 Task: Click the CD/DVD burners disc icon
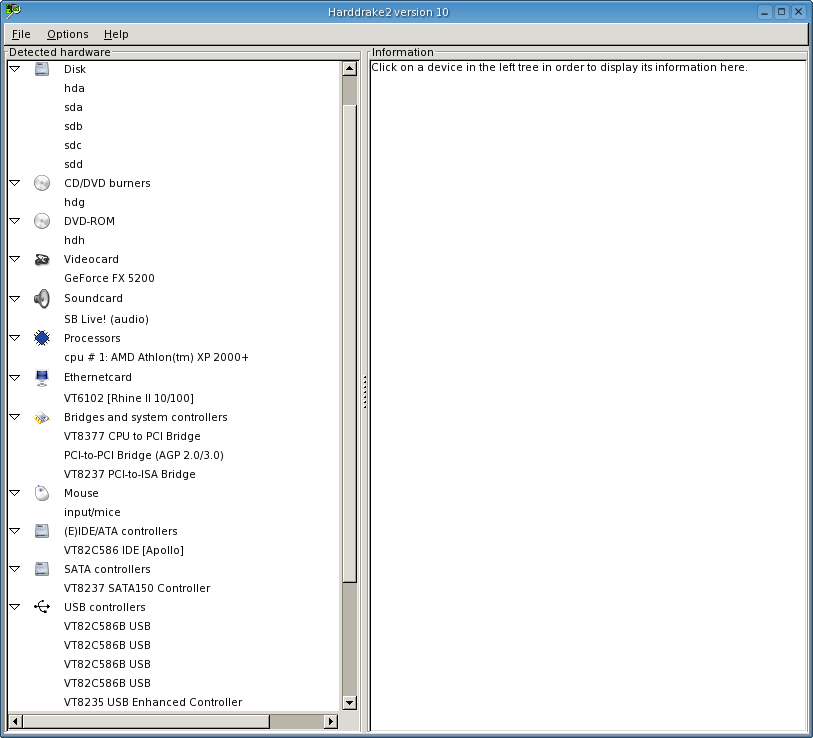41,183
